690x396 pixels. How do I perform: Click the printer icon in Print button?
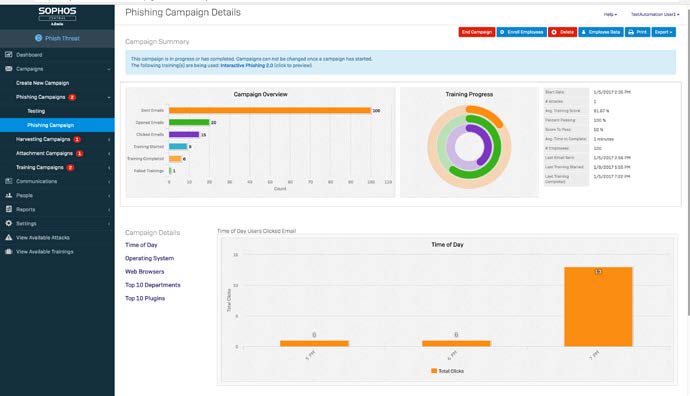631,32
